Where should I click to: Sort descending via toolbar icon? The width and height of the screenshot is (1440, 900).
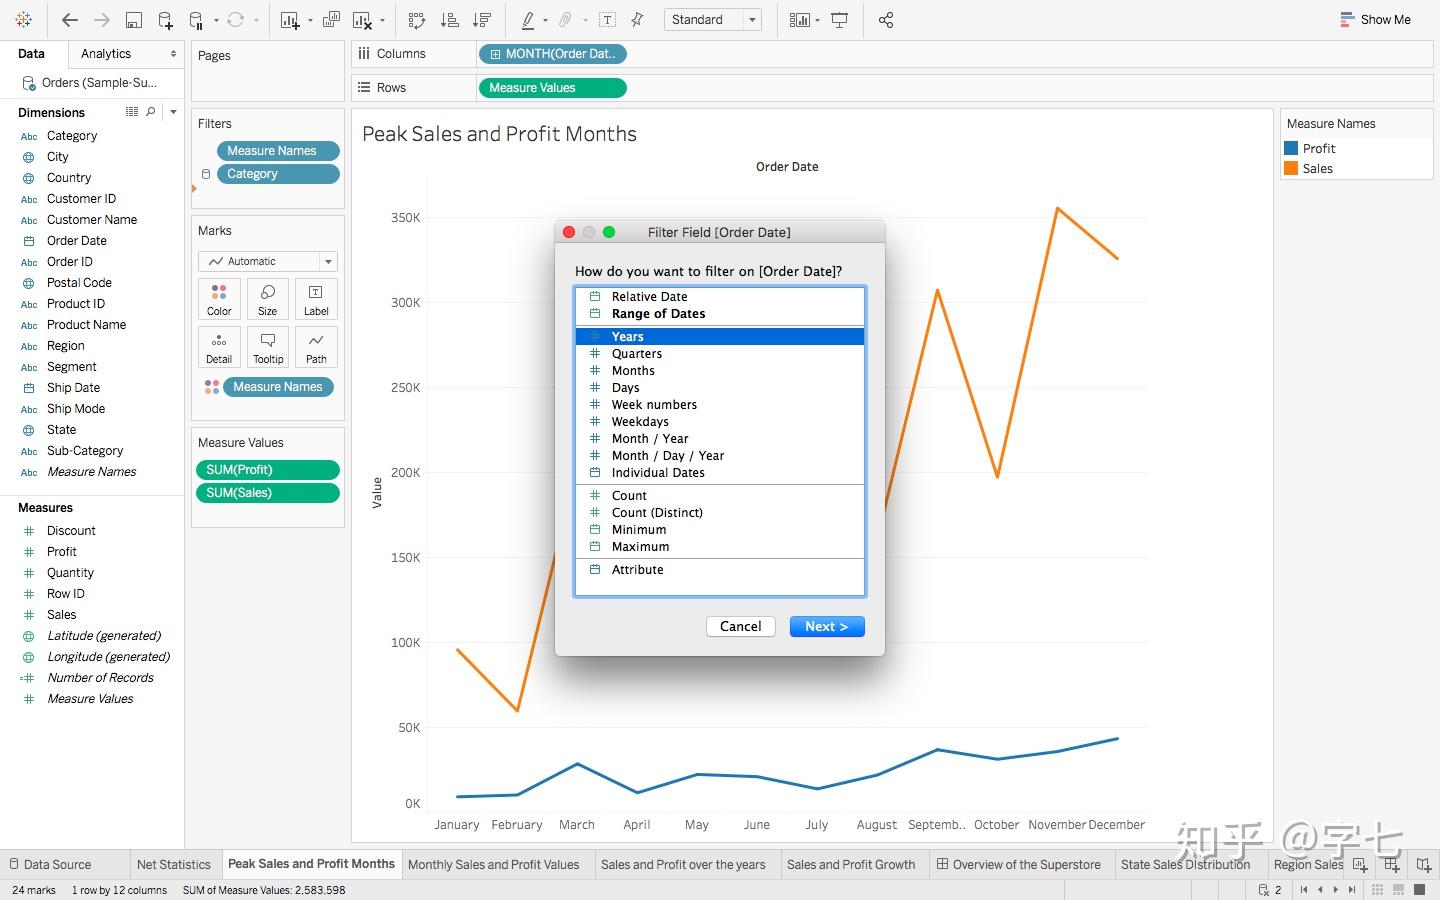[x=482, y=20]
